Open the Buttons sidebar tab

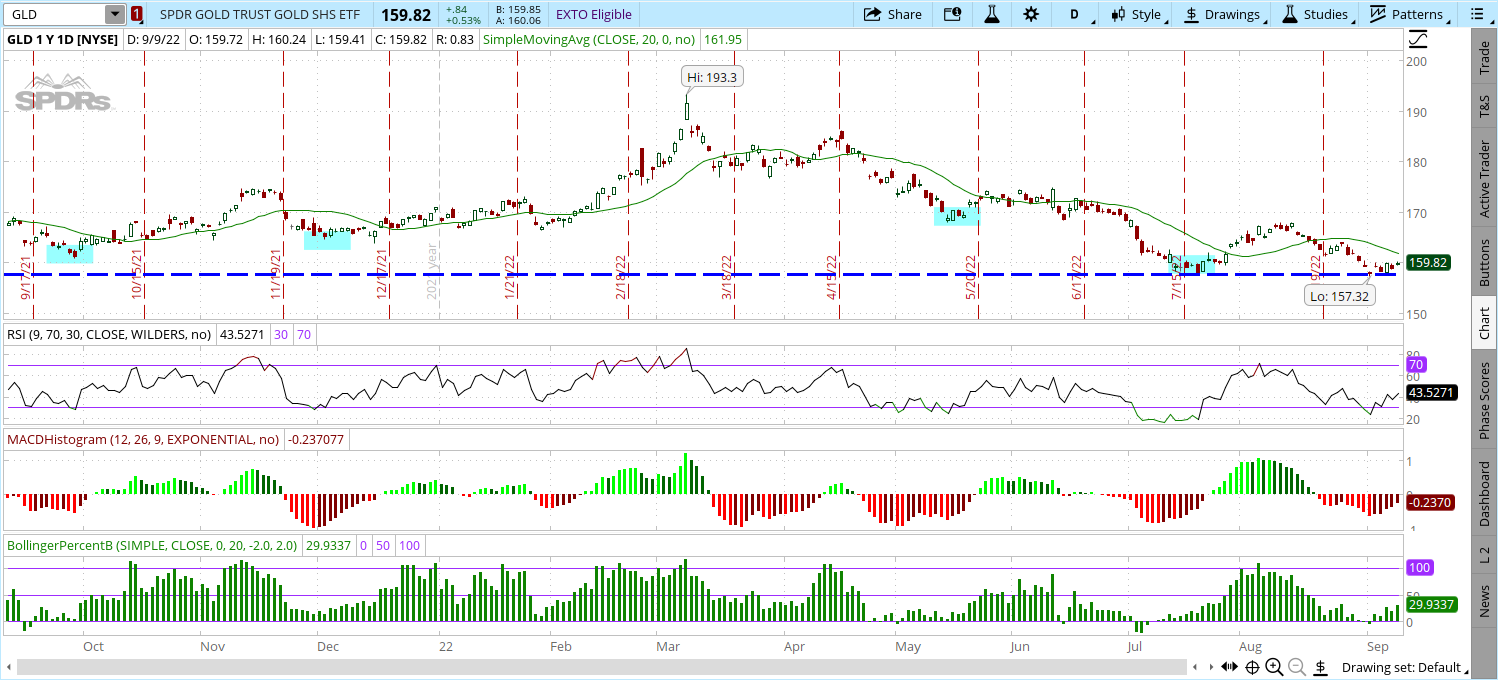click(1484, 264)
